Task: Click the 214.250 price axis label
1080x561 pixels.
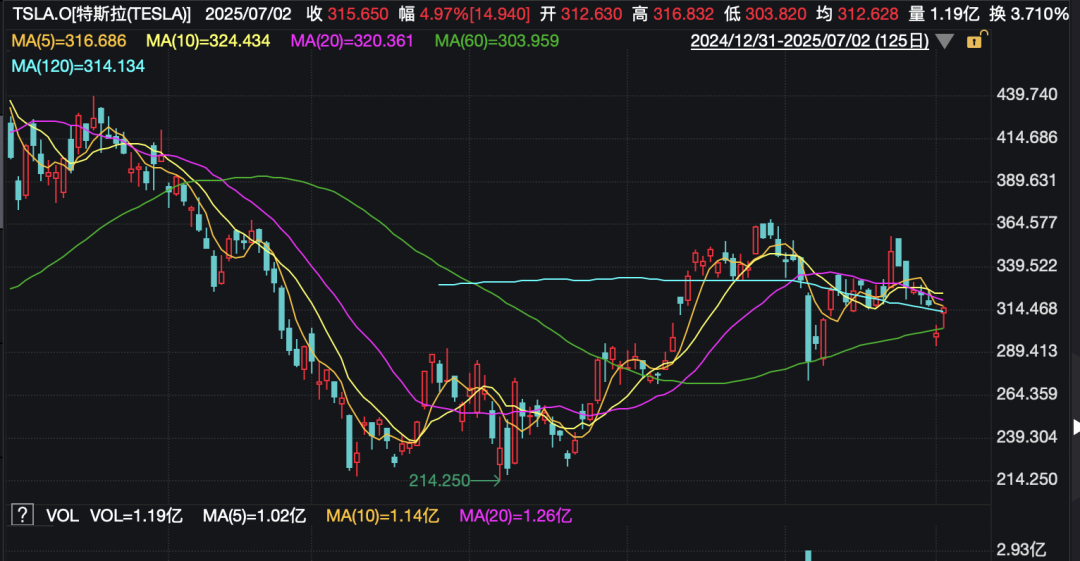Action: pos(1026,480)
